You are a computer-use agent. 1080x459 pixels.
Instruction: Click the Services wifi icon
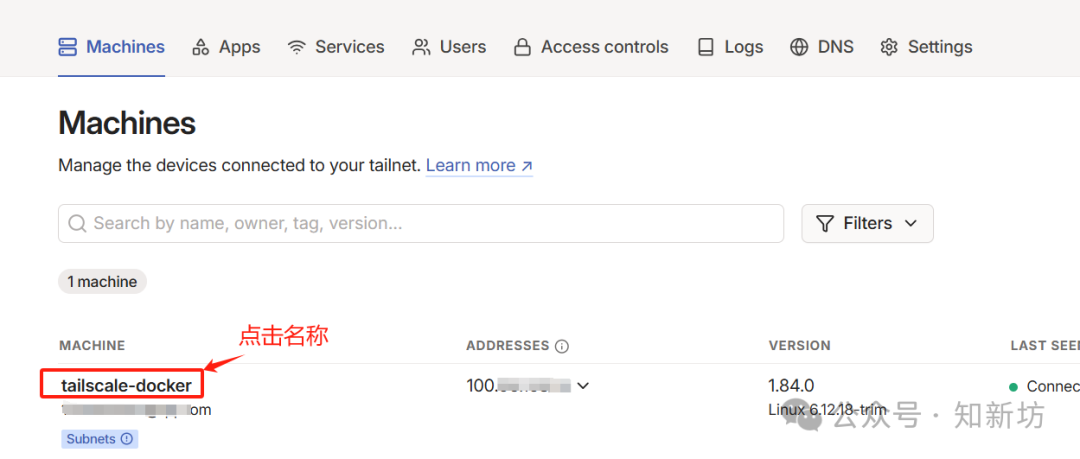tap(296, 47)
